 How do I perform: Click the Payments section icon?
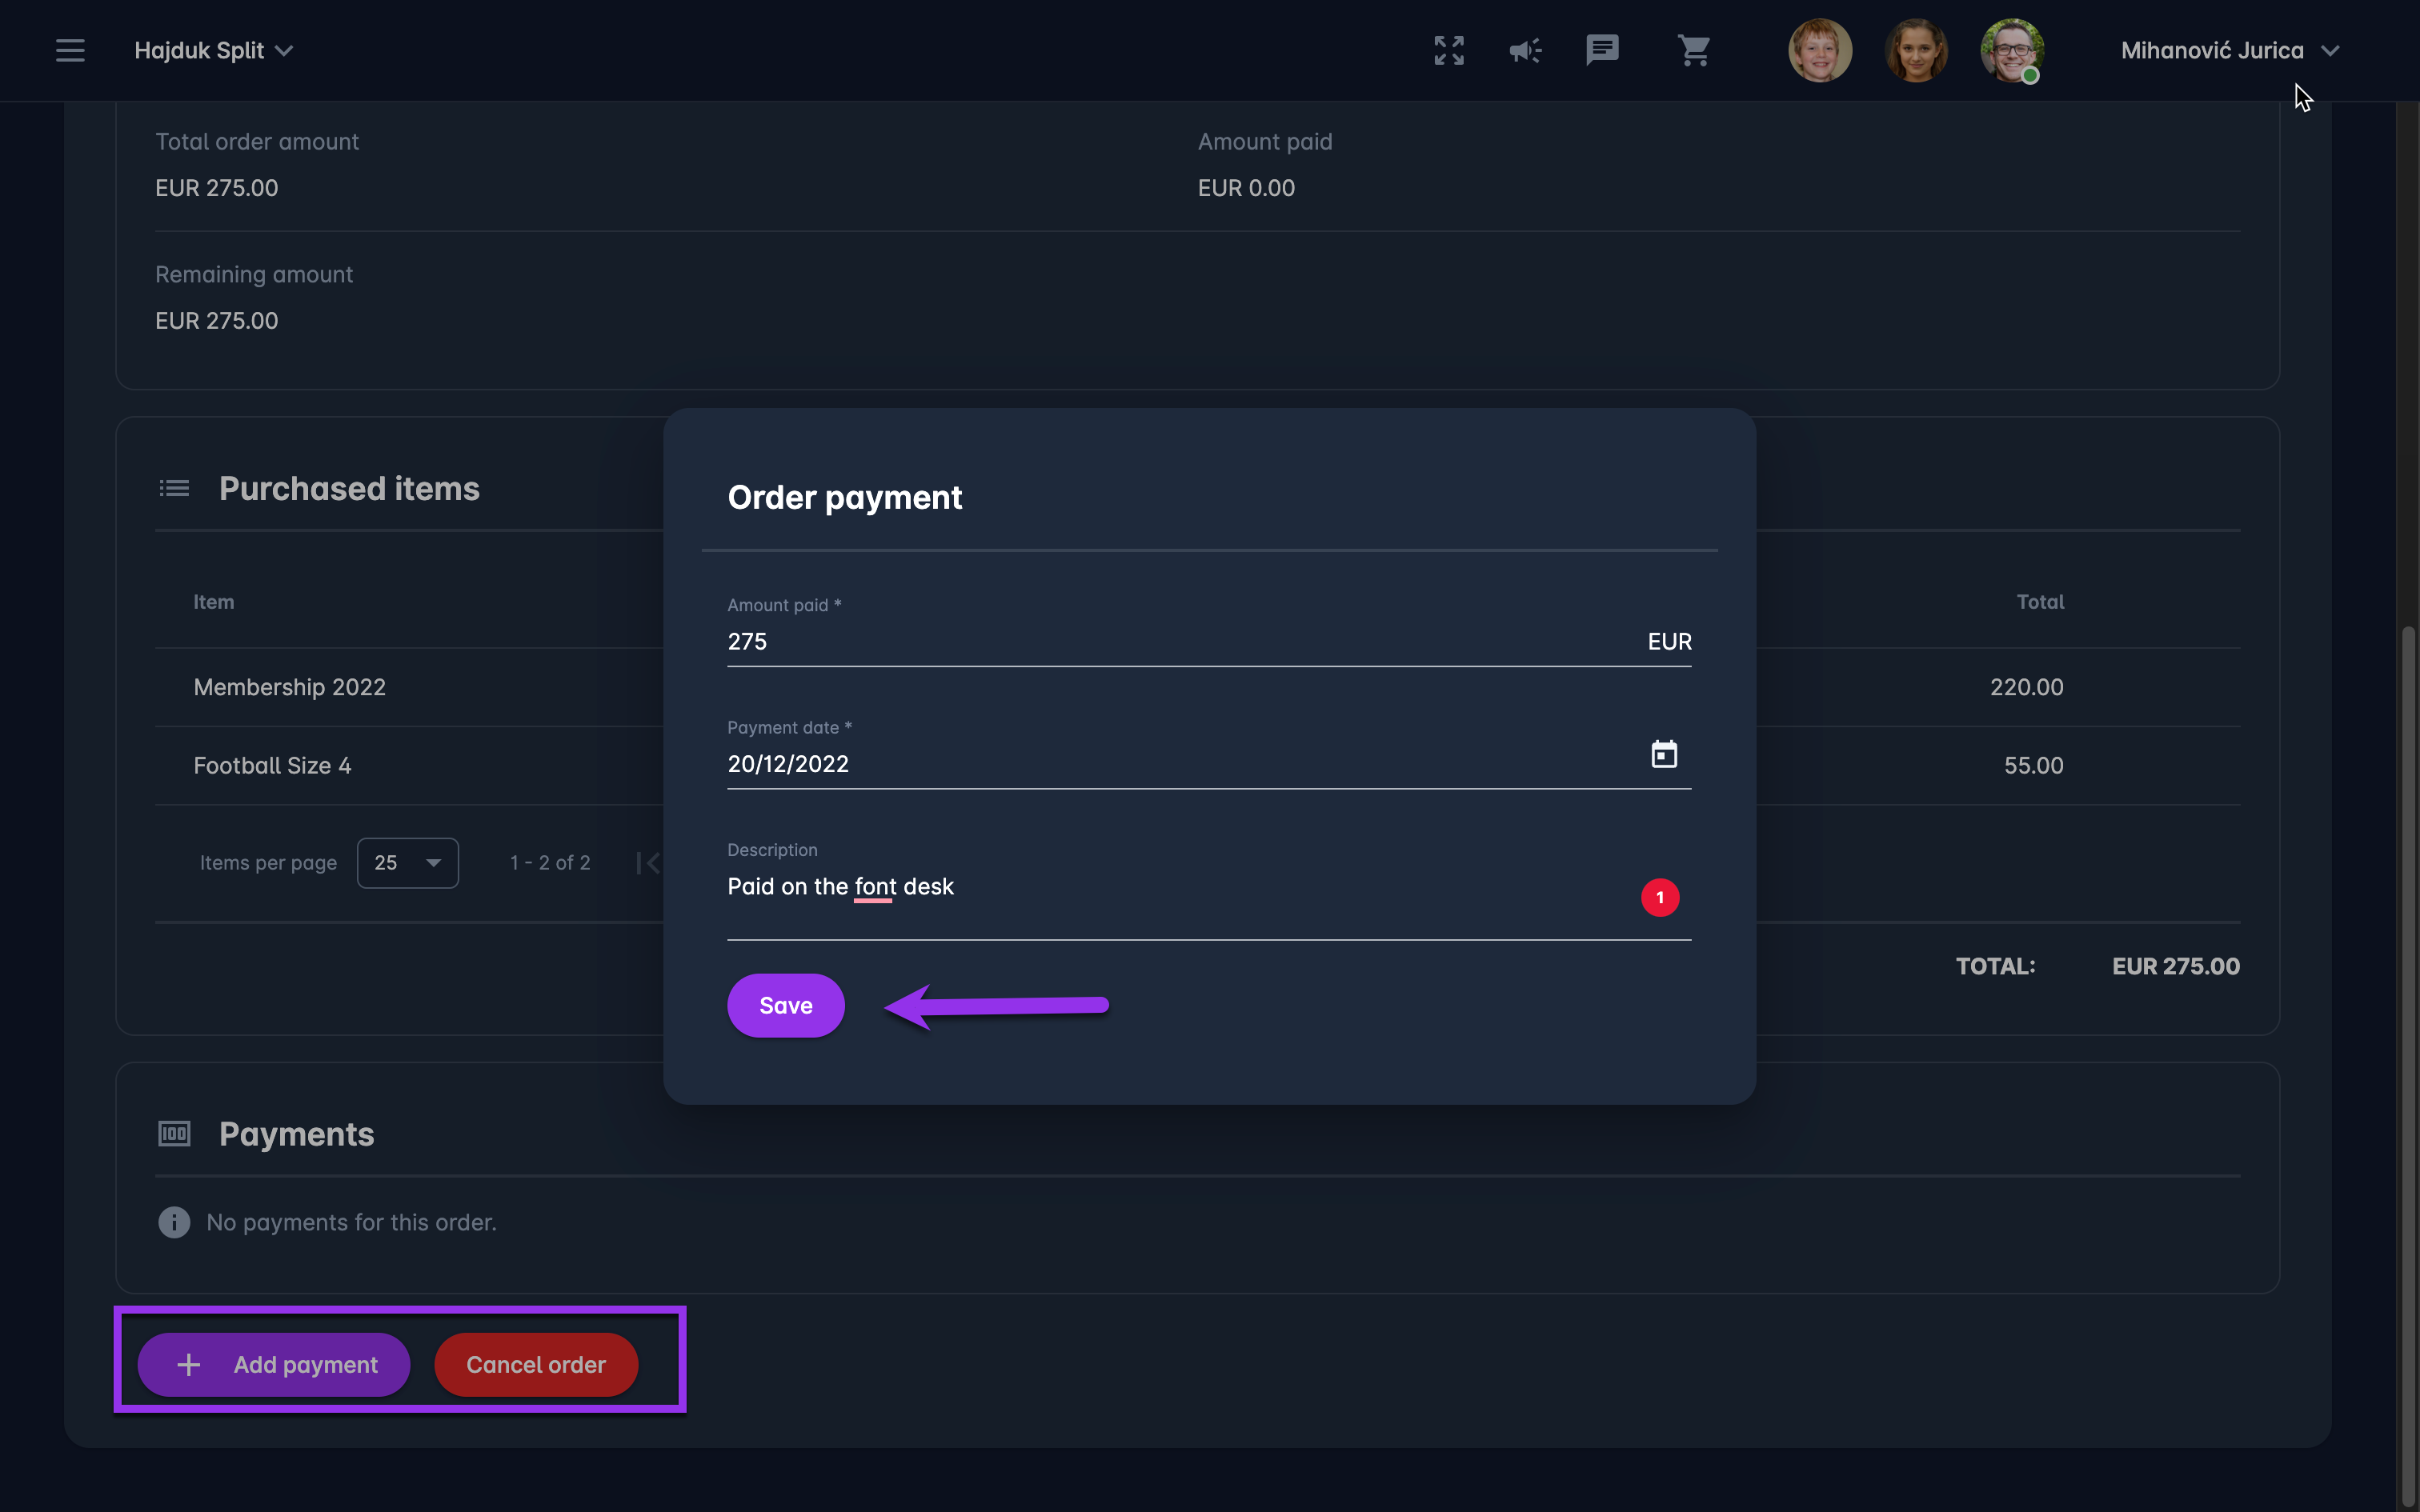[x=174, y=1133]
